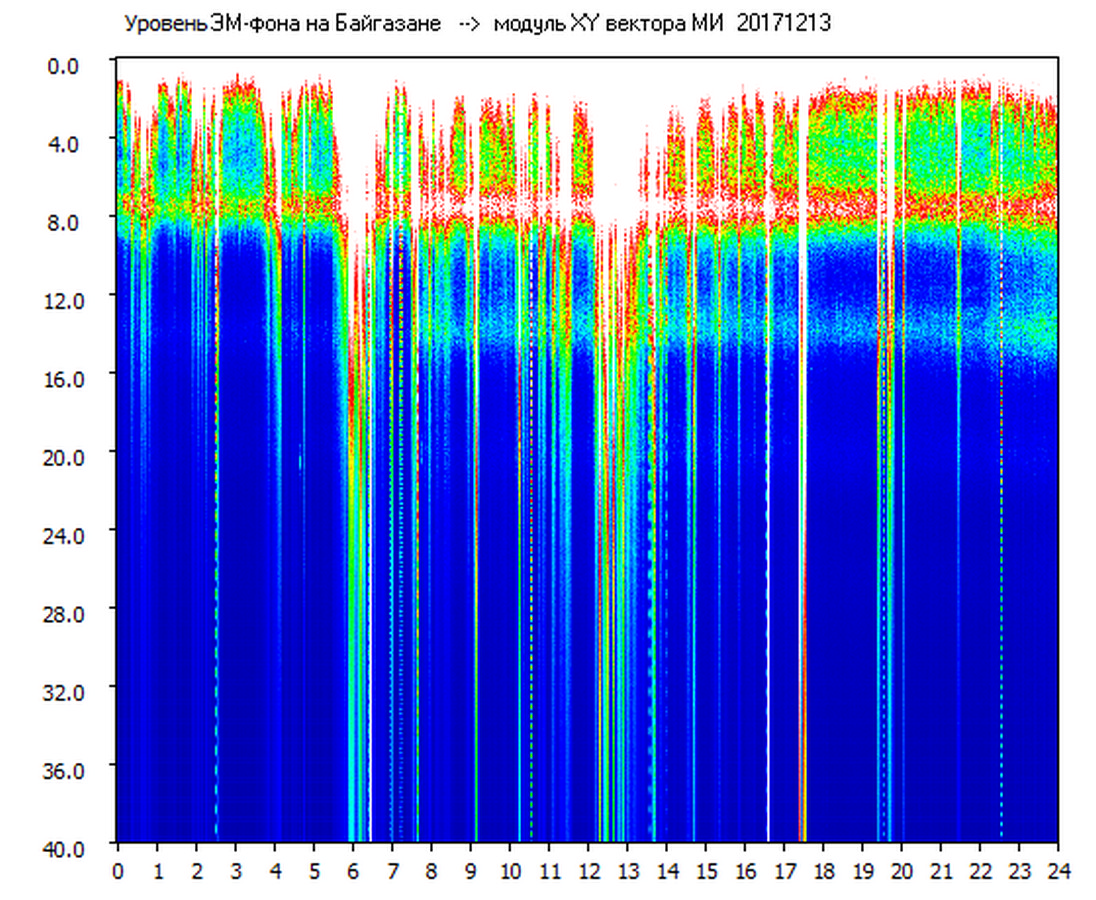The height and width of the screenshot is (900, 1096).
Task: Click the arrow symbol in the chart title
Action: click(467, 23)
